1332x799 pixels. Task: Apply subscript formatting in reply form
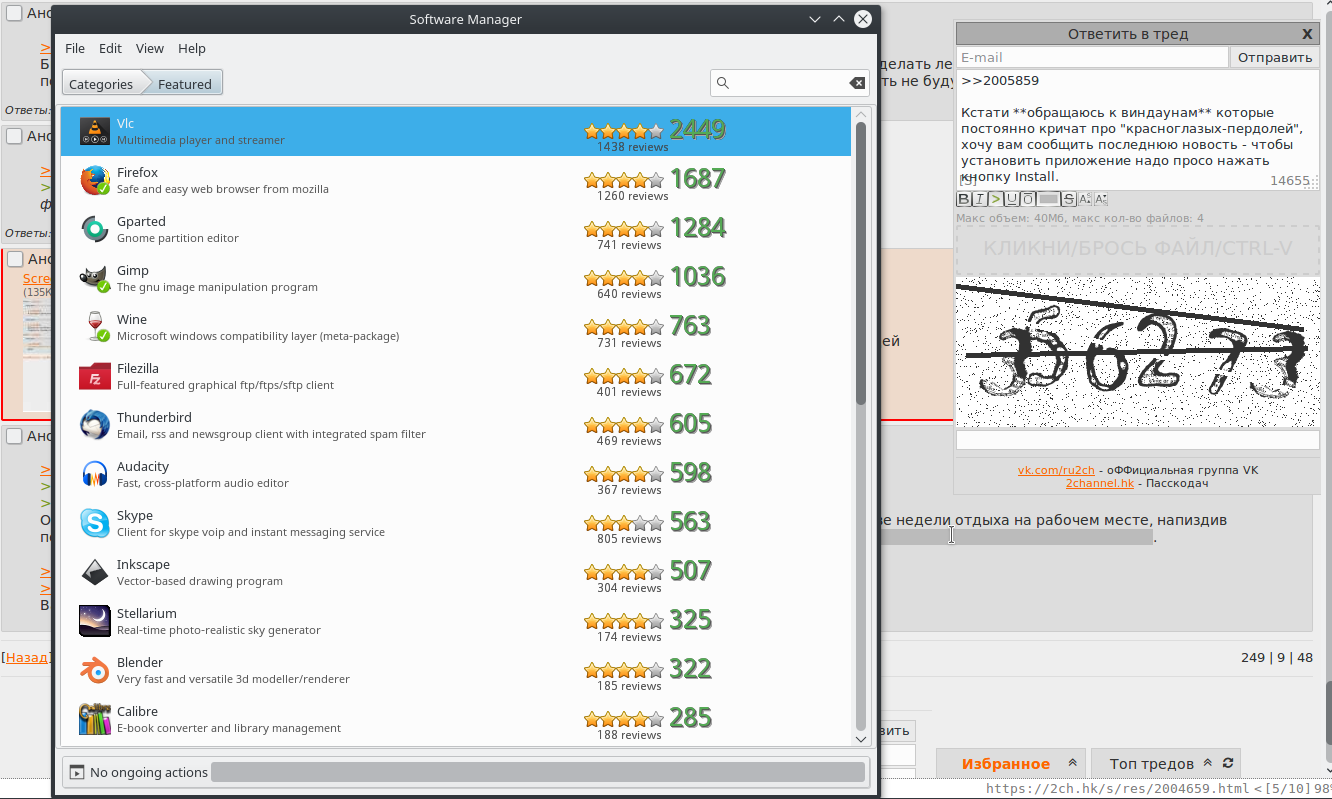coord(1100,199)
